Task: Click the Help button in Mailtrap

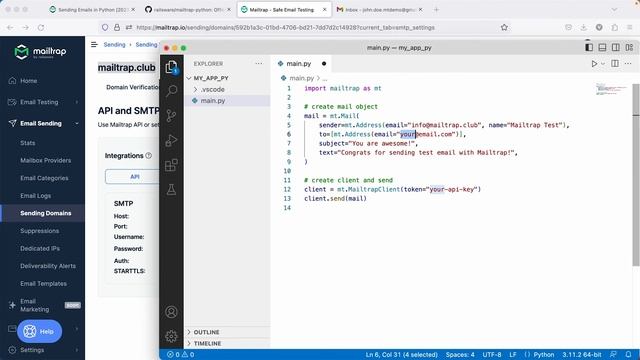Action: pos(40,331)
